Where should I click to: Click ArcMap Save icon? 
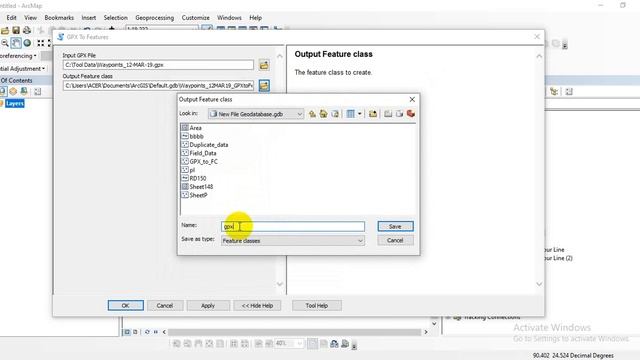[x=16, y=31]
